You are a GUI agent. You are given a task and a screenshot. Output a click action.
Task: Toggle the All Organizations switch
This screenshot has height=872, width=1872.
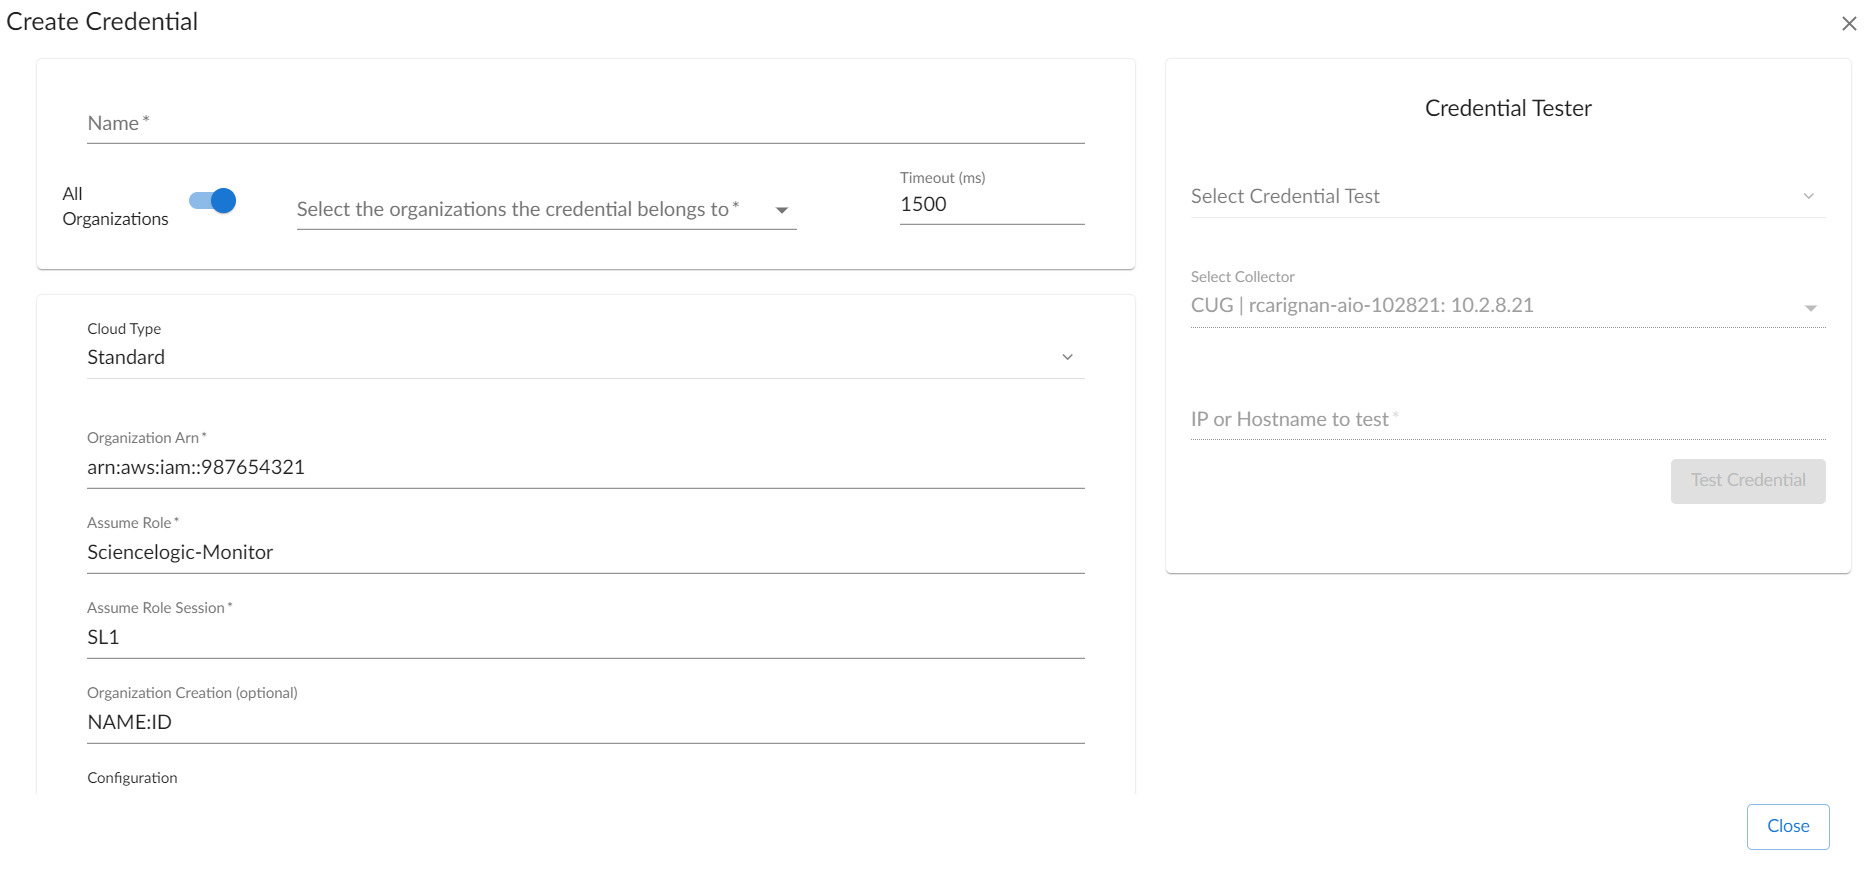[x=213, y=201]
